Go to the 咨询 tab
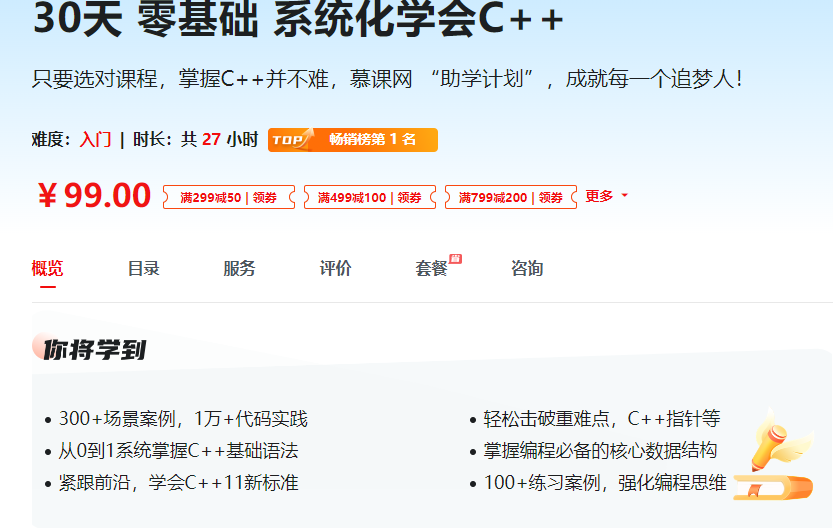833x528 pixels. [x=527, y=268]
